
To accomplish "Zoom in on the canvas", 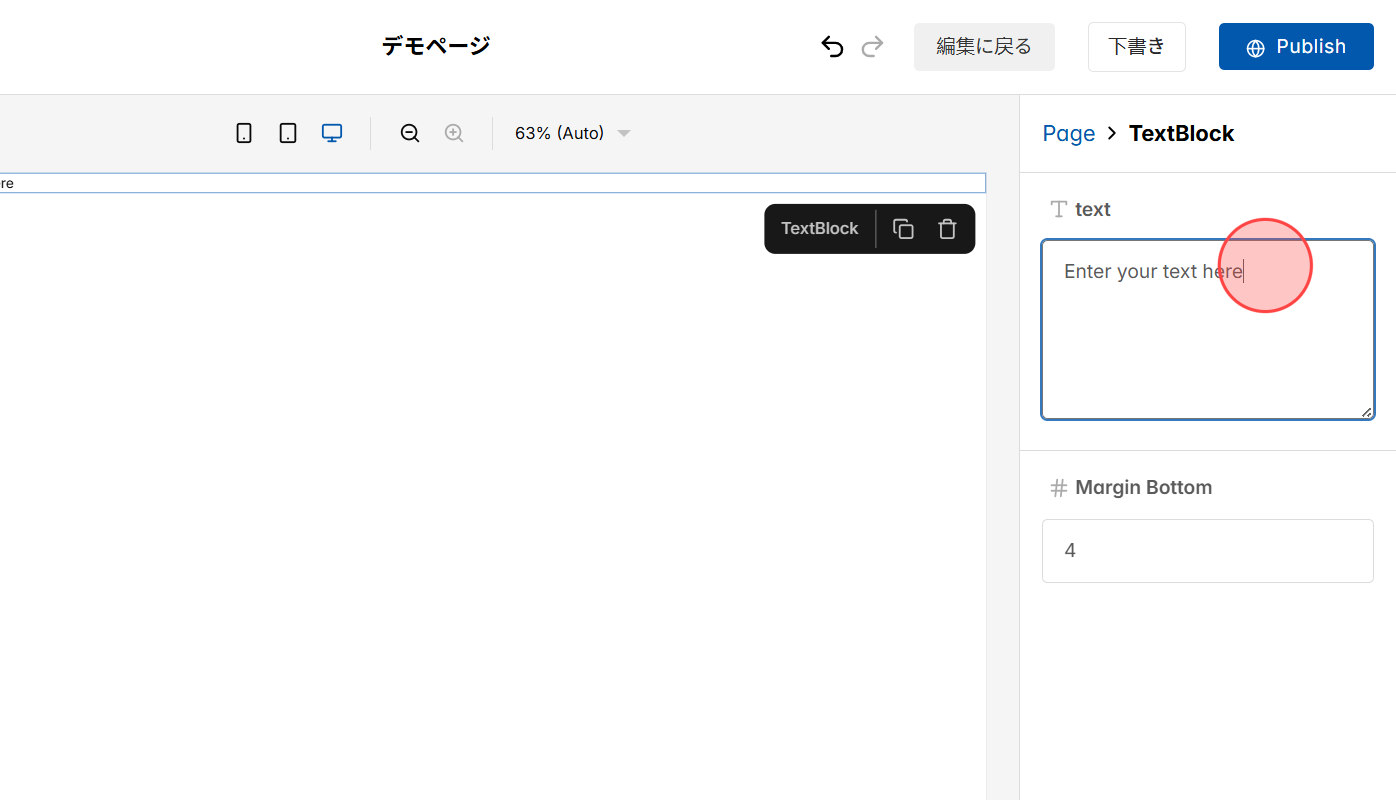I will point(454,132).
